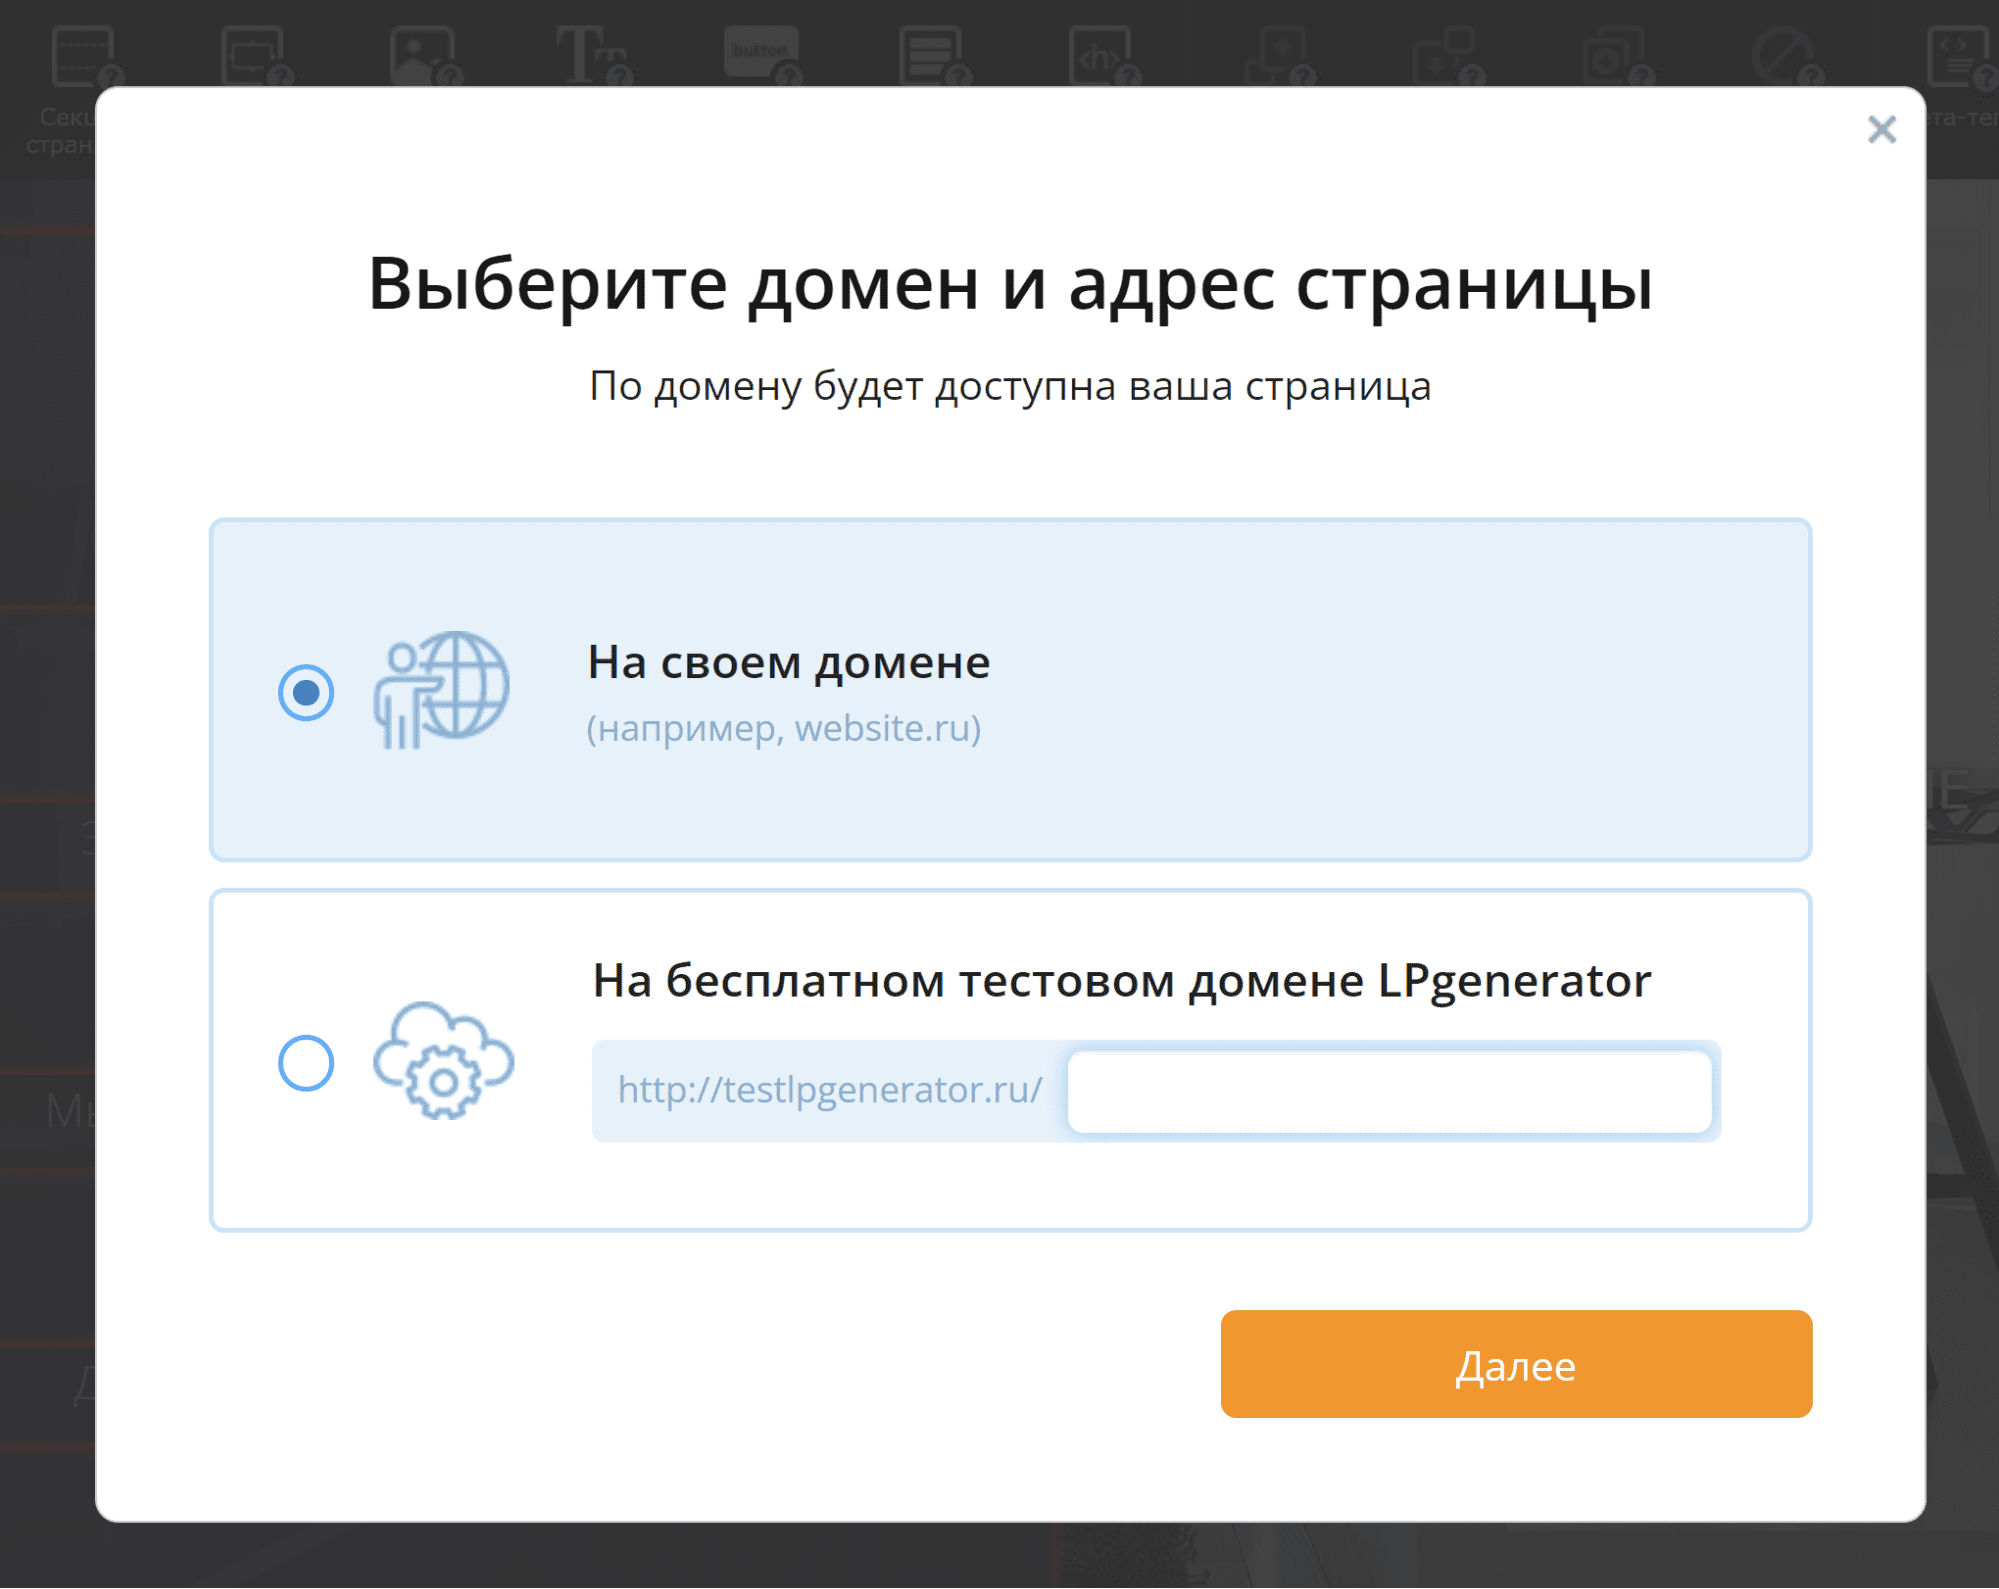Select the Image tool icon
The image size is (1999, 1589).
pos(423,56)
